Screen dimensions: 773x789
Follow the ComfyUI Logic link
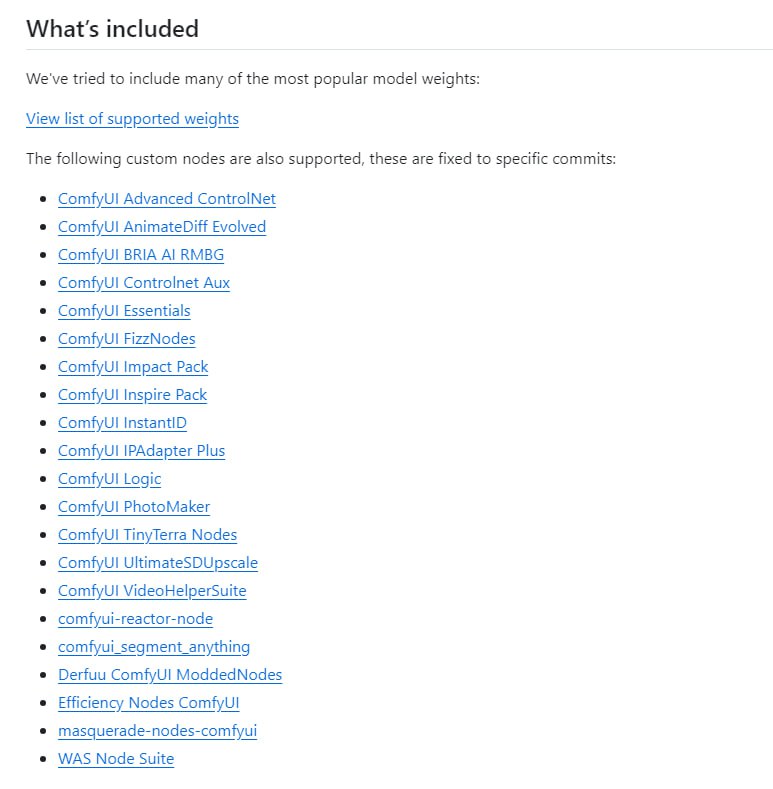pos(109,479)
